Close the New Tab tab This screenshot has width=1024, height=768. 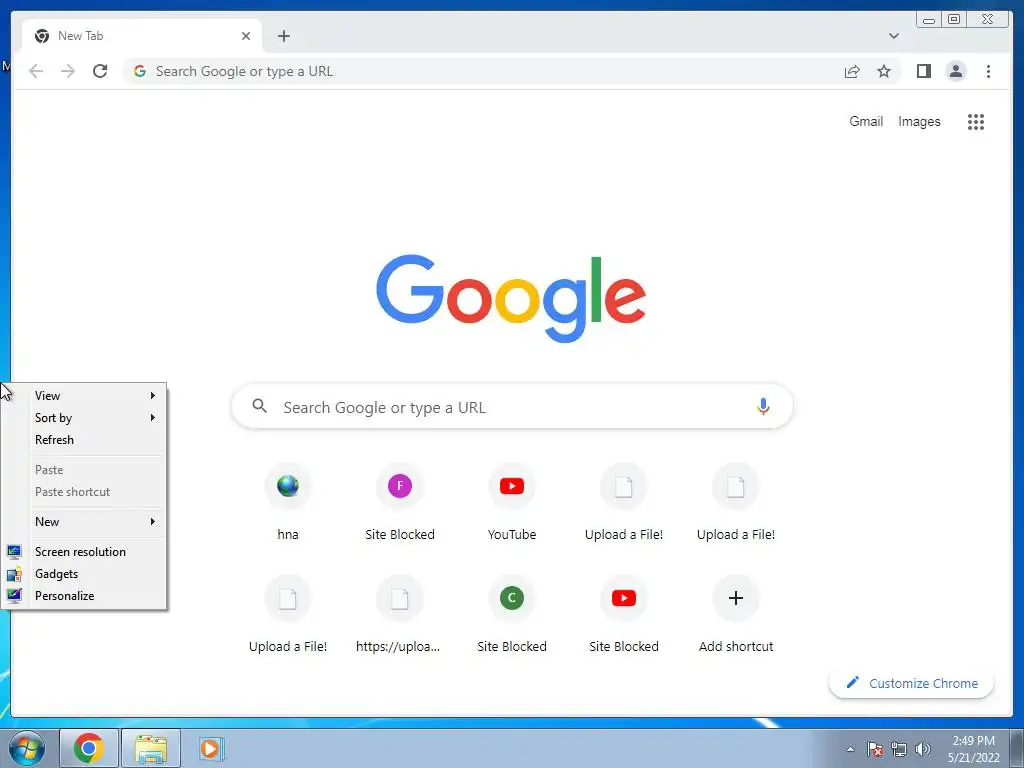pyautogui.click(x=246, y=36)
